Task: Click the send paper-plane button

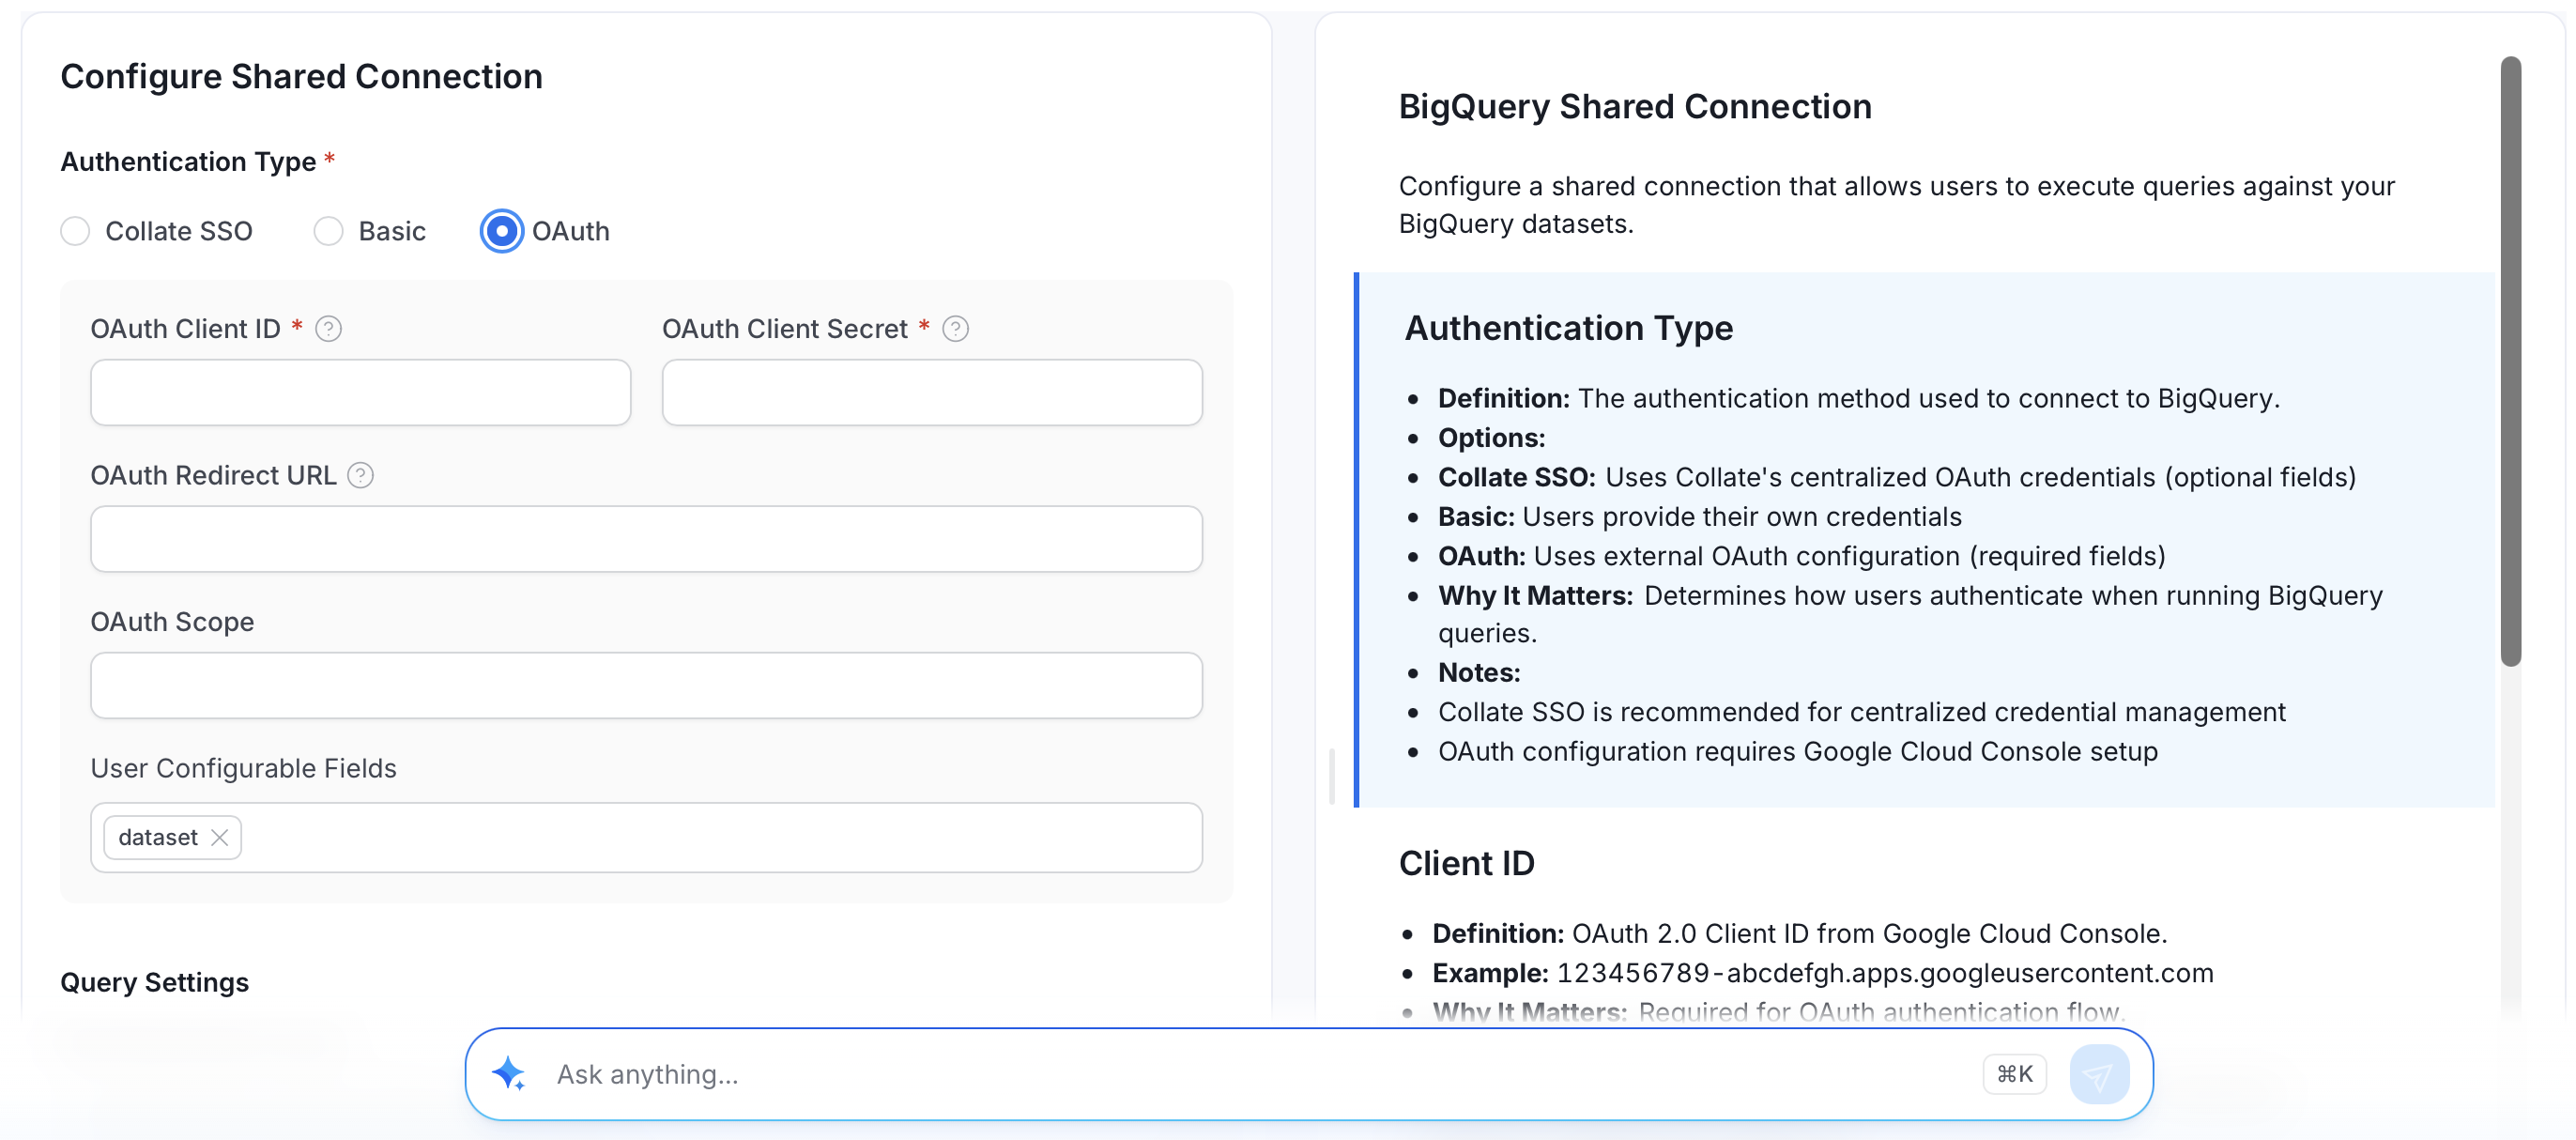Action: pos(2099,1074)
